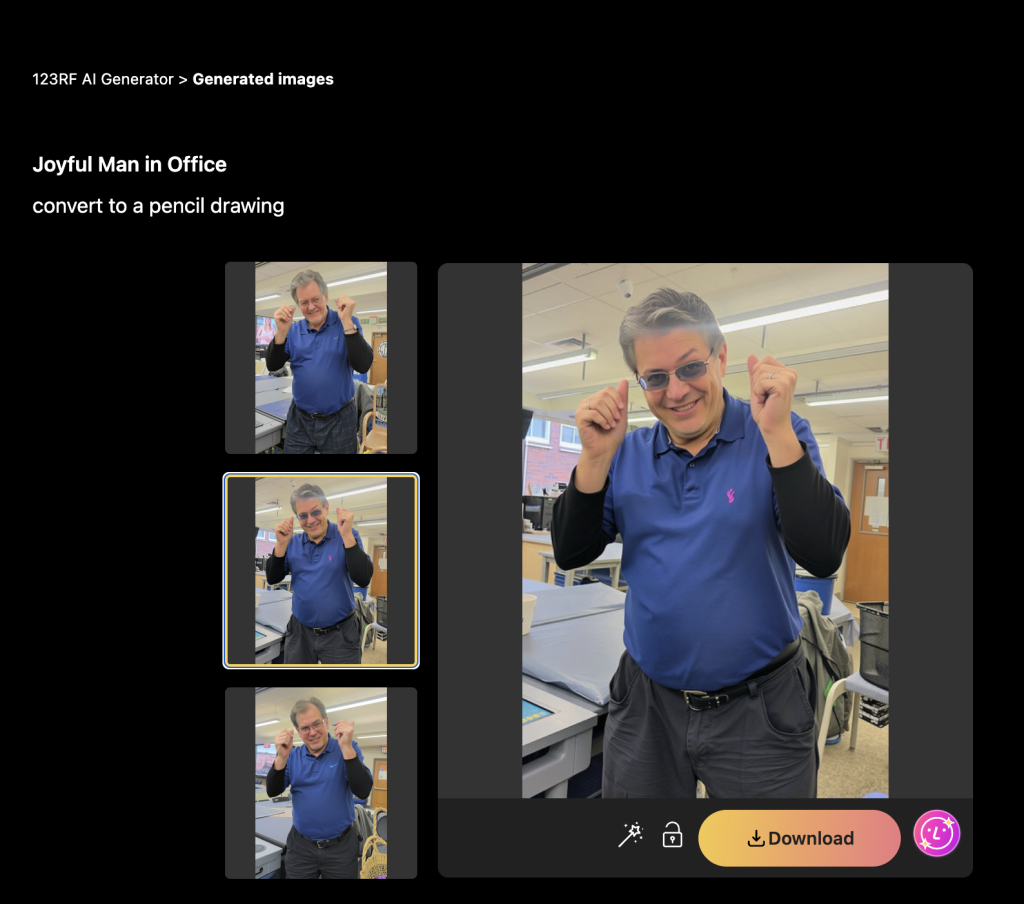1024x904 pixels.
Task: Click the gray side margin of top thumbnail
Action: pos(240,358)
